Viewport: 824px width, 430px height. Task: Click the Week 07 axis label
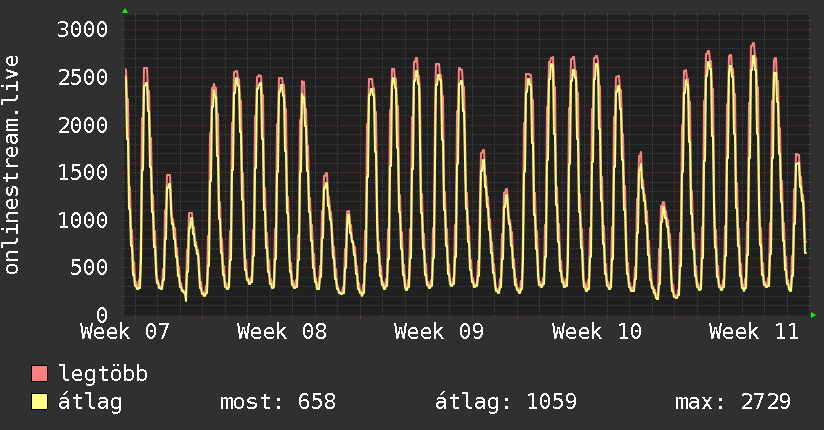click(x=125, y=332)
